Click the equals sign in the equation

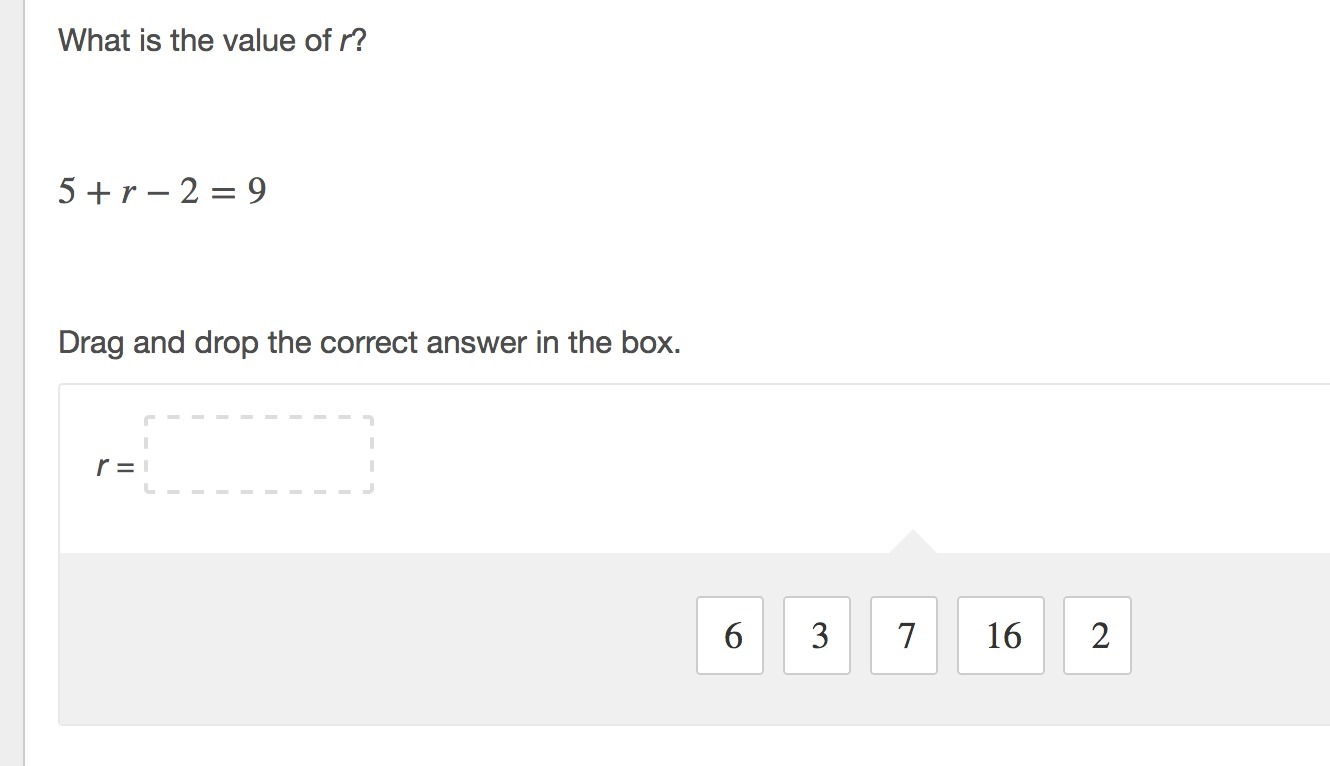tap(224, 192)
